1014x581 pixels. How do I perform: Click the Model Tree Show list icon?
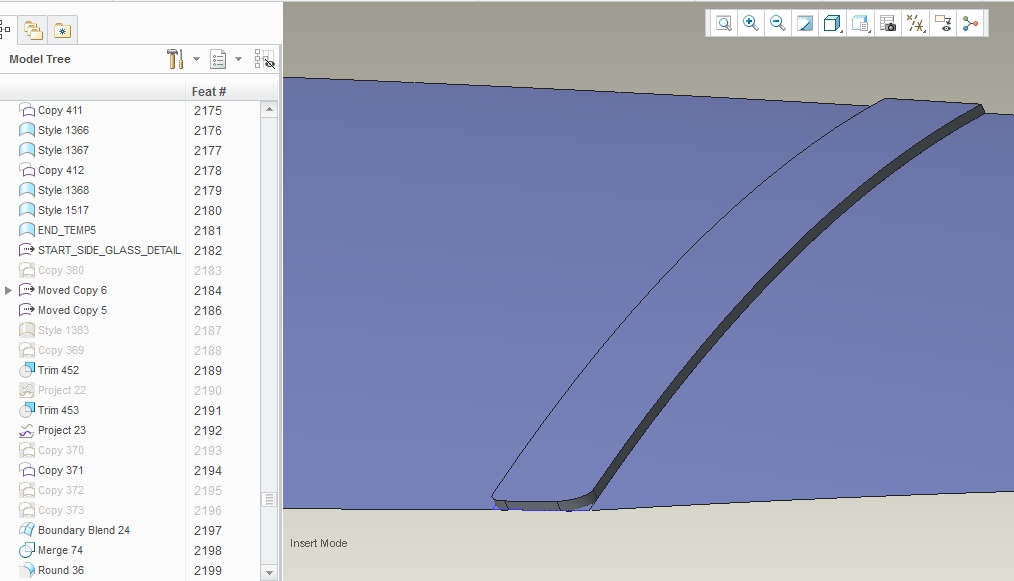point(218,60)
